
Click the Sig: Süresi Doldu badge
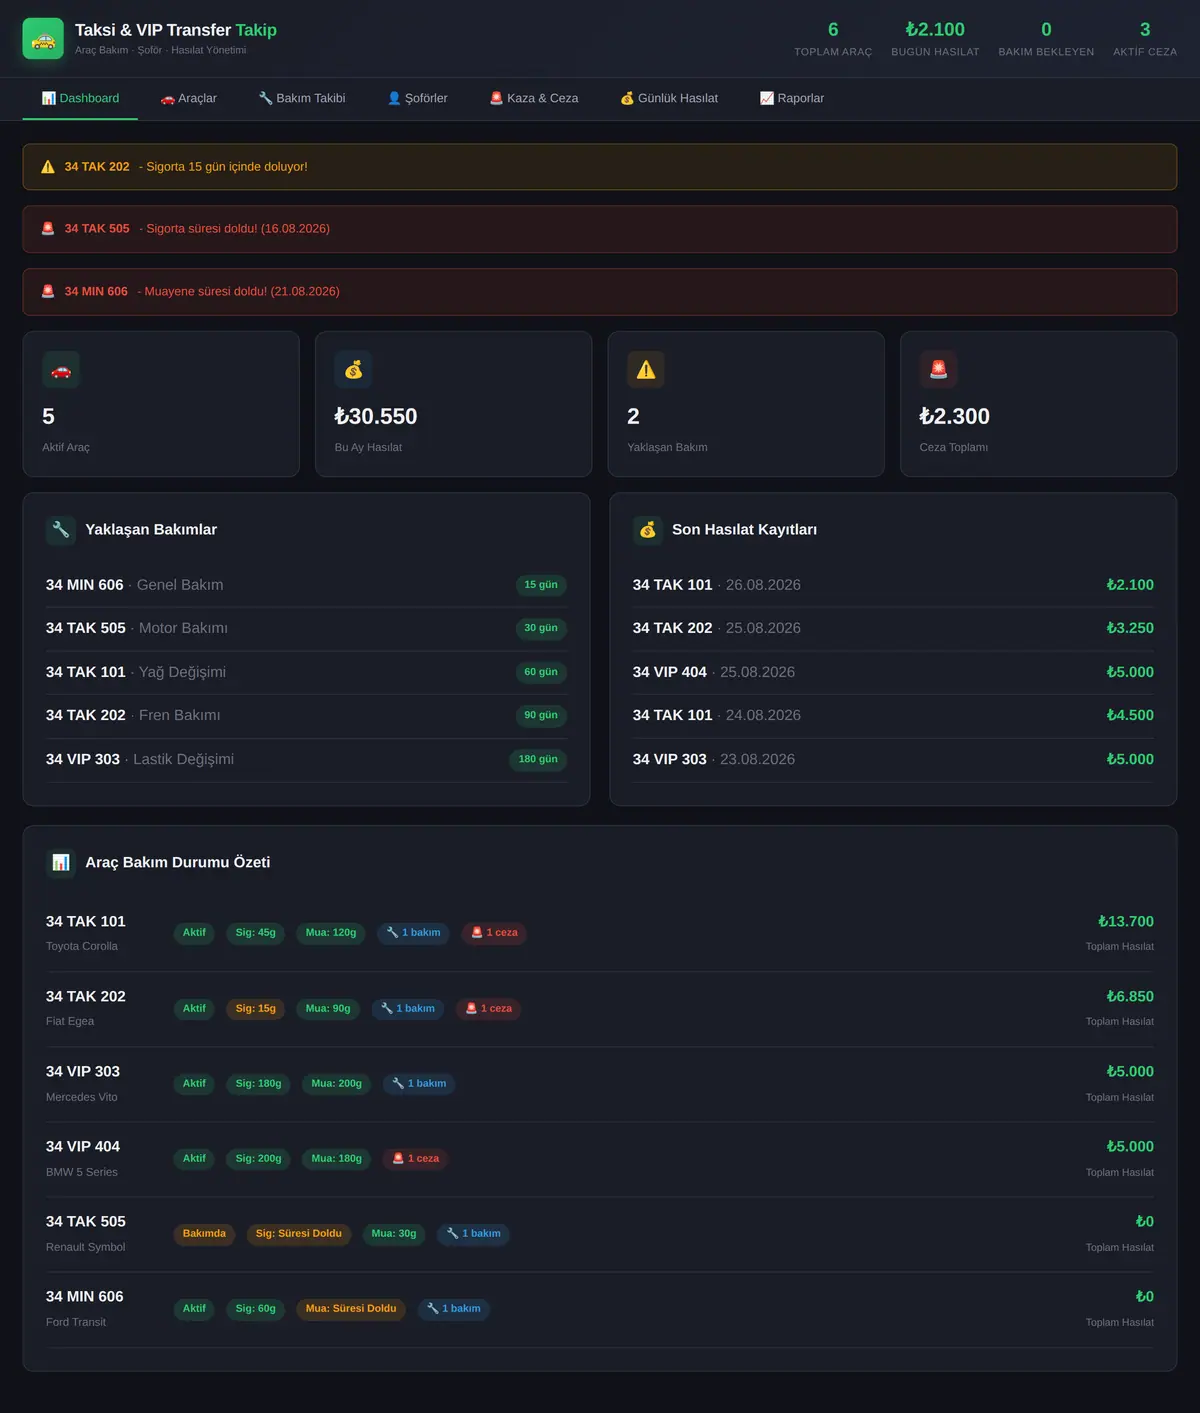299,1234
